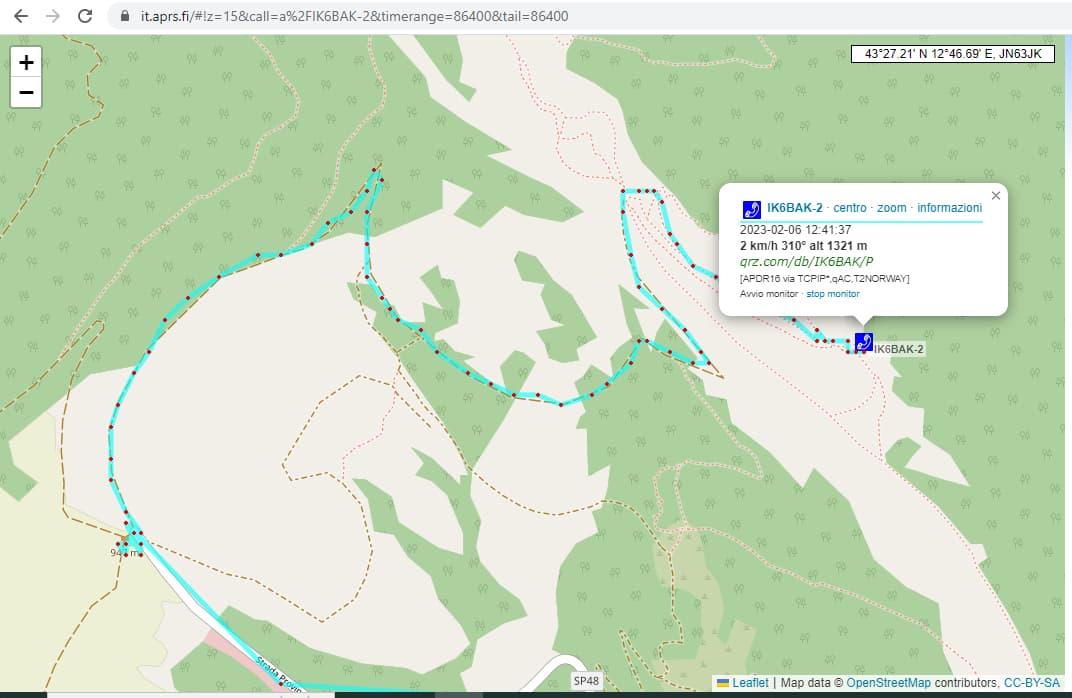This screenshot has width=1072, height=698.
Task: Open the 'informazioni' link in the popup
Action: tap(949, 207)
